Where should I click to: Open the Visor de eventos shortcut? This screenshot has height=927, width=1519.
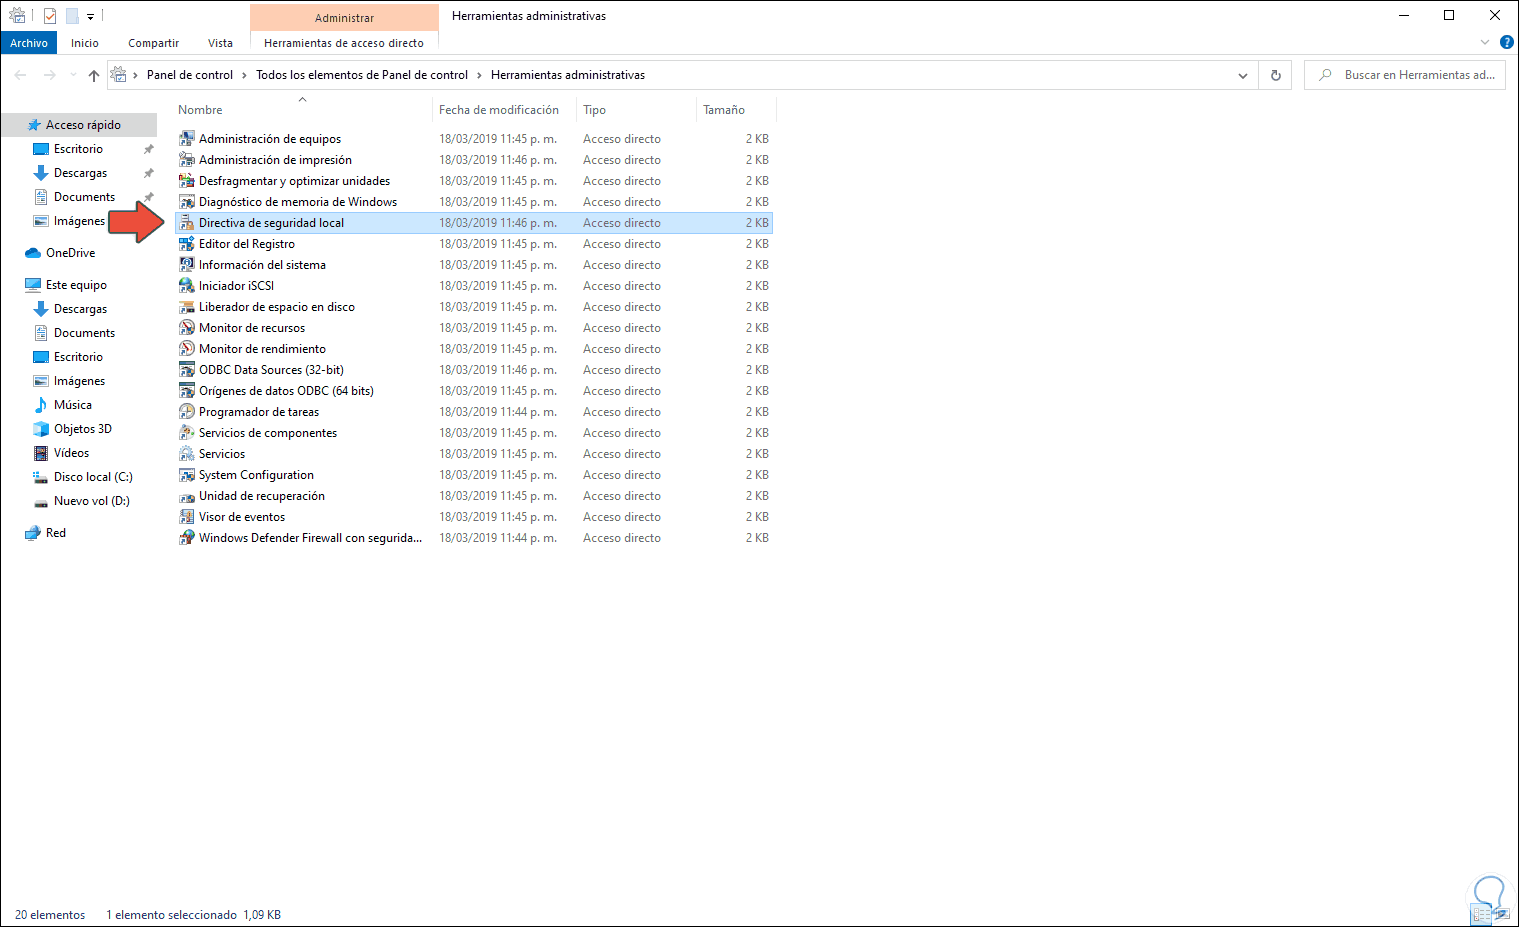[x=241, y=516]
